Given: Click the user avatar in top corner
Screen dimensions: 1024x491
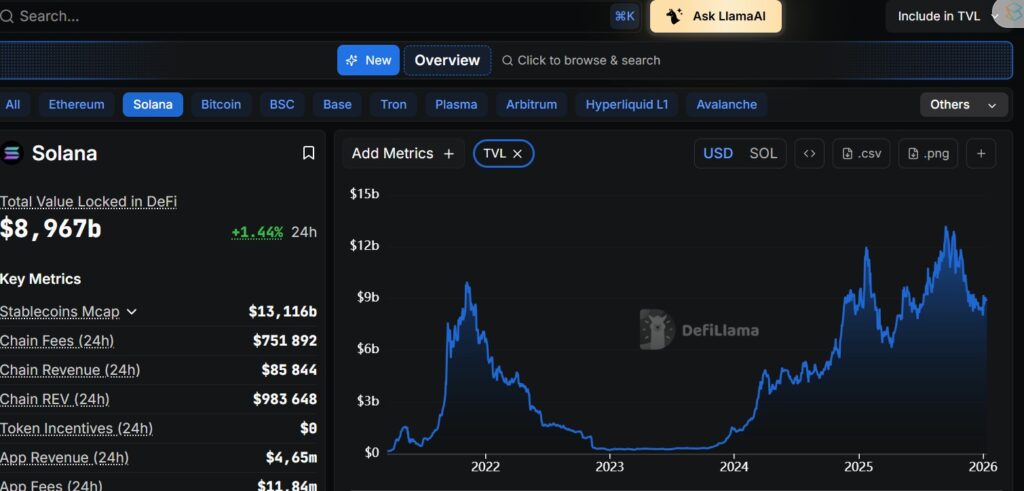Looking at the screenshot, I should 1007,12.
